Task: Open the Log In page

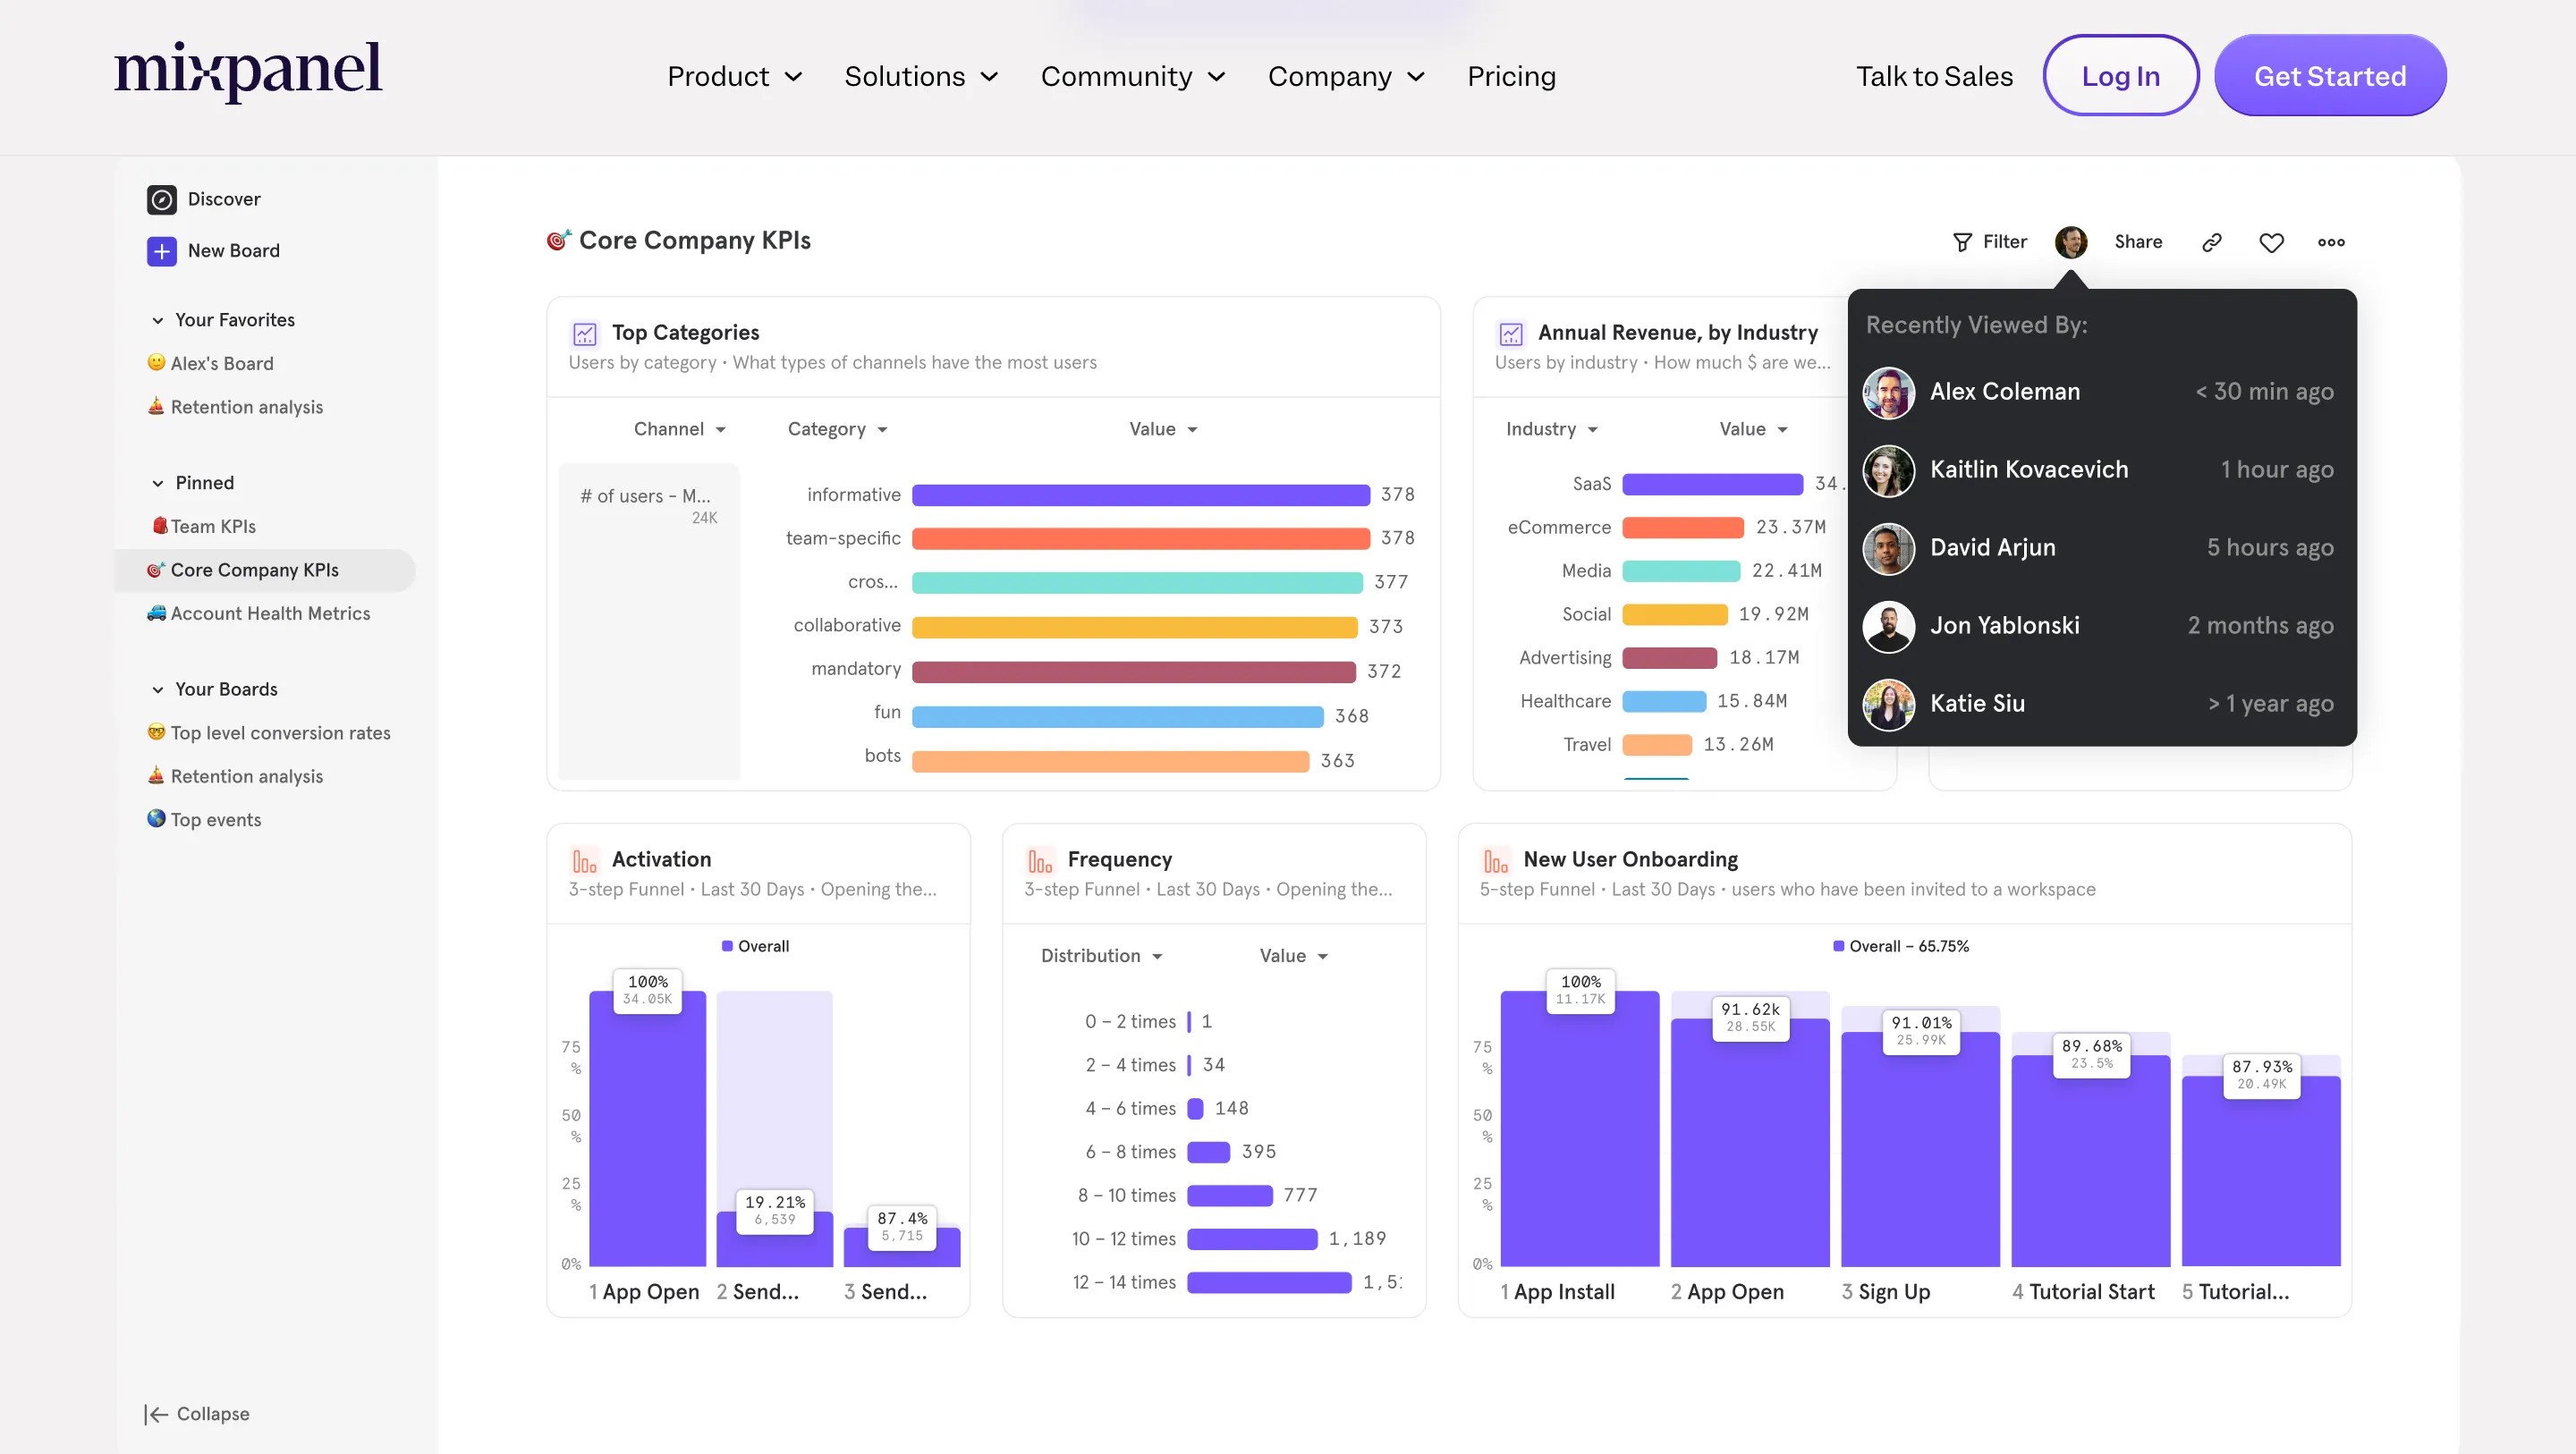Action: (2120, 74)
